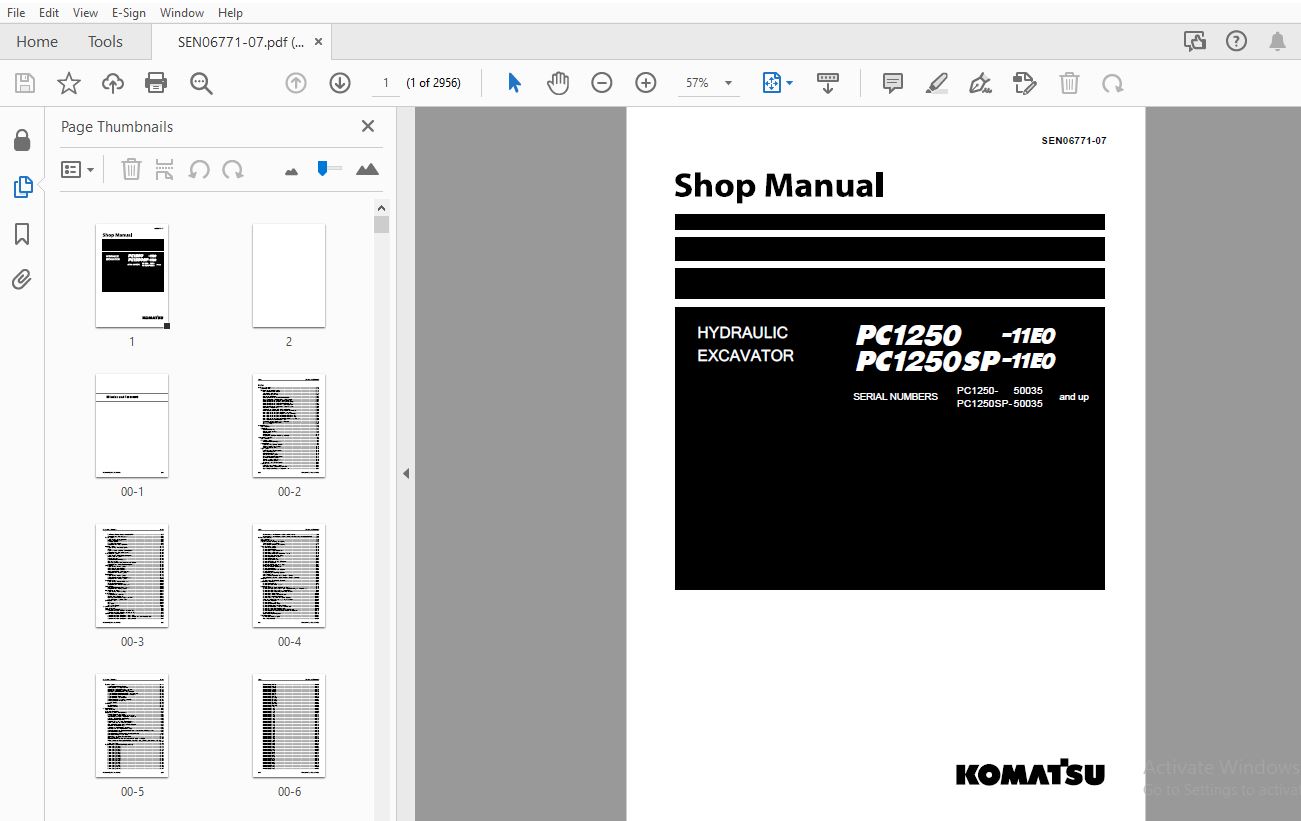Collapse the navigation pane arrow
The image size is (1301, 821).
tap(406, 473)
